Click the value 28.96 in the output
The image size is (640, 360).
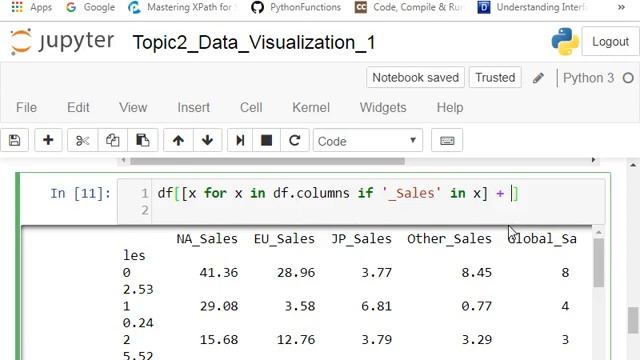pos(296,272)
